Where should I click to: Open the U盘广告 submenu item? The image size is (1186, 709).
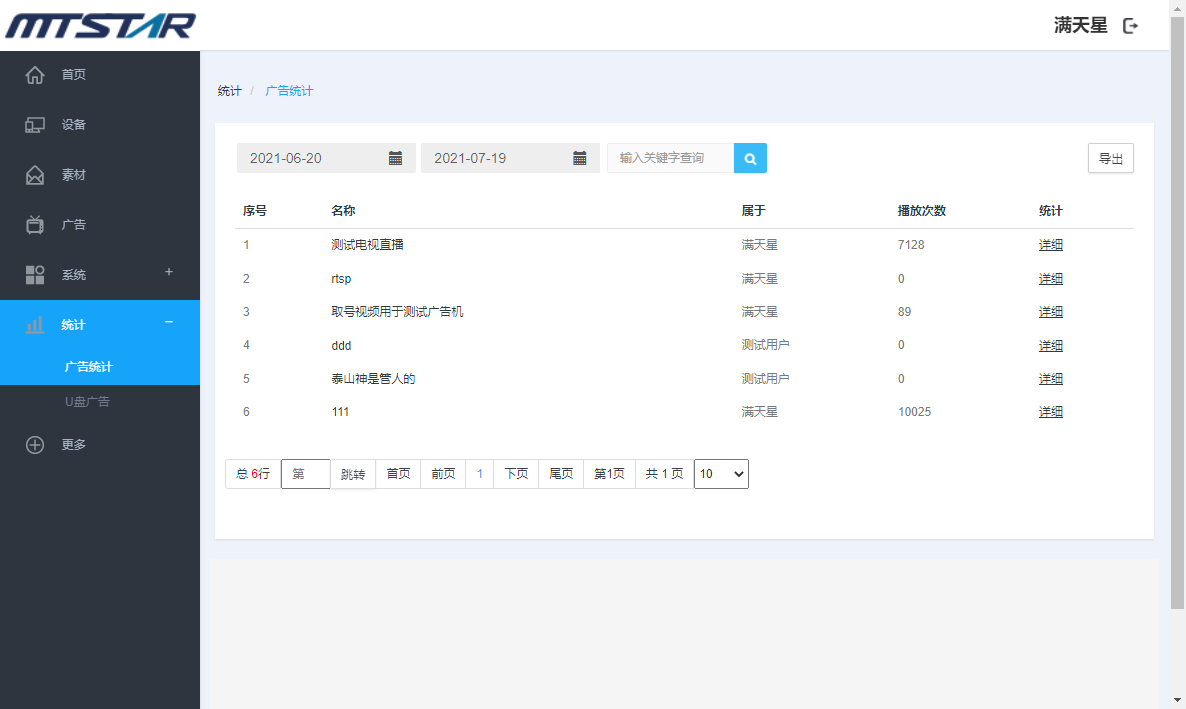point(87,402)
